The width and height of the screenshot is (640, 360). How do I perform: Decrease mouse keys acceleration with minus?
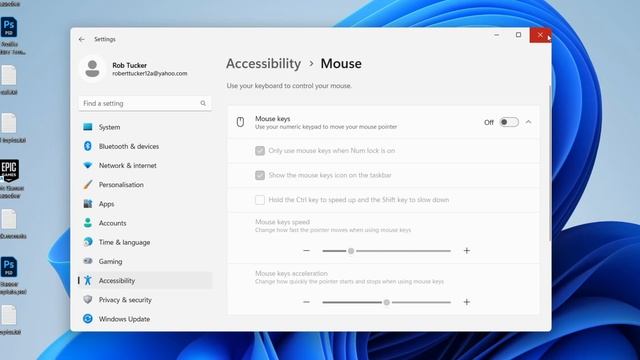click(x=307, y=302)
